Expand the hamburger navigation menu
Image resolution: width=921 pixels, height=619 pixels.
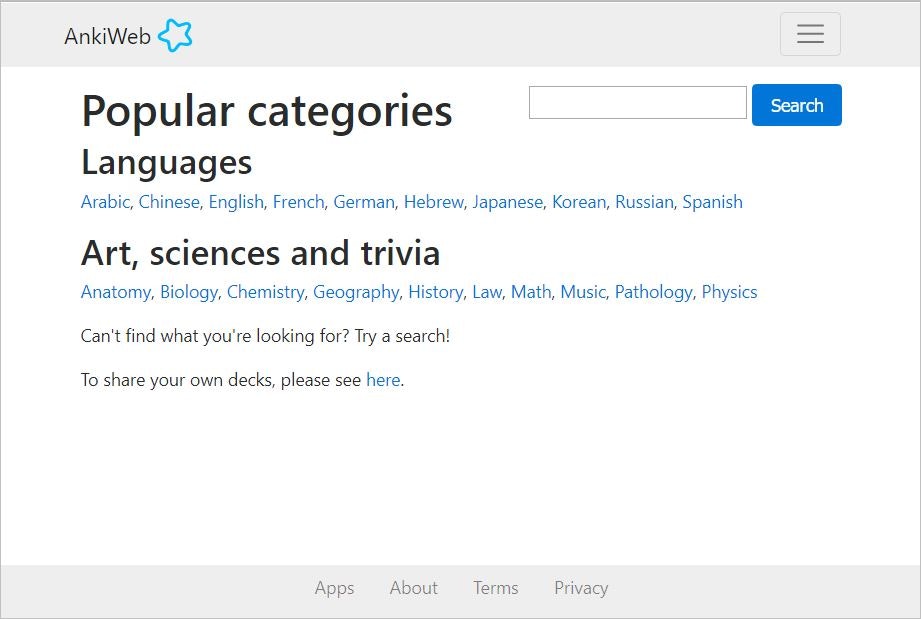810,34
